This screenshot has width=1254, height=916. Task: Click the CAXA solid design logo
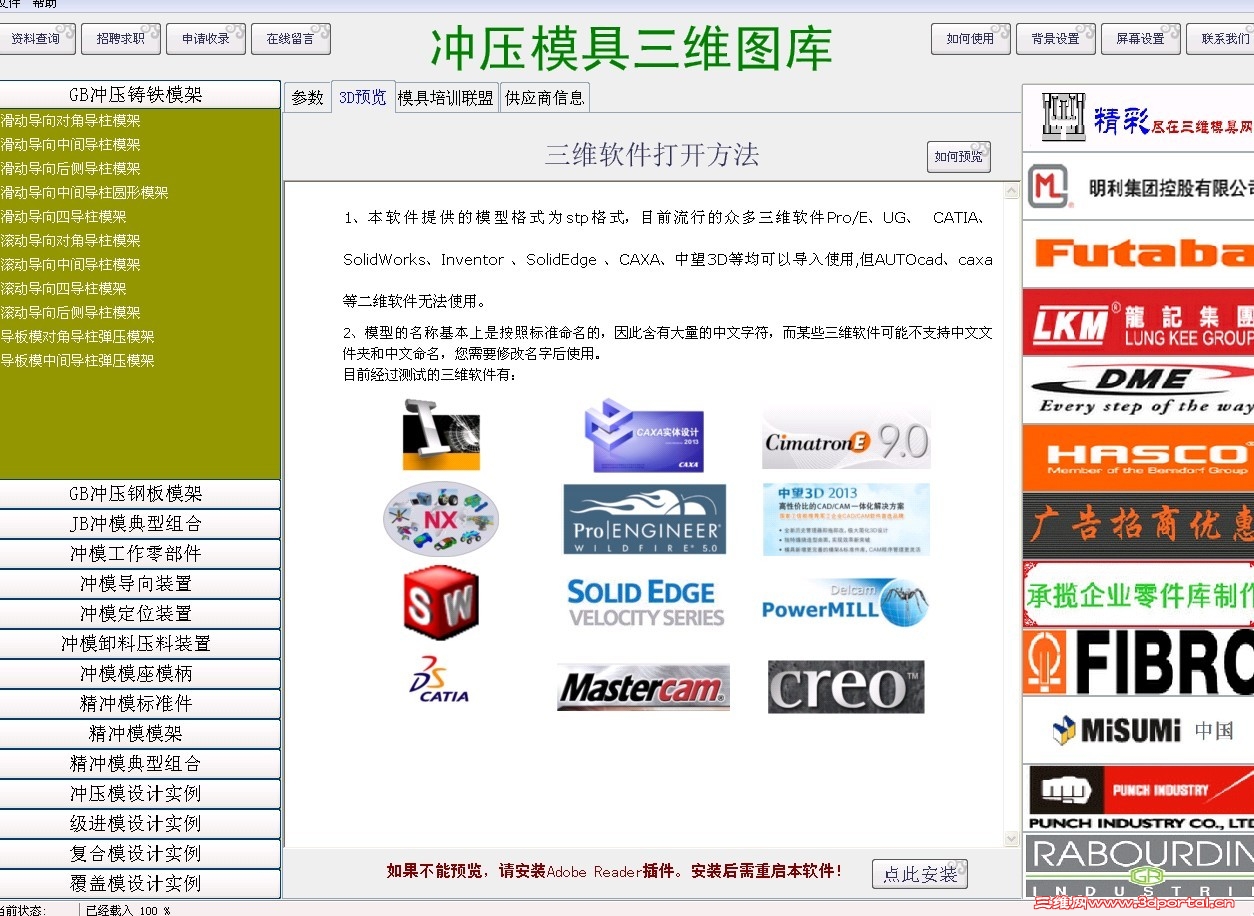[643, 435]
